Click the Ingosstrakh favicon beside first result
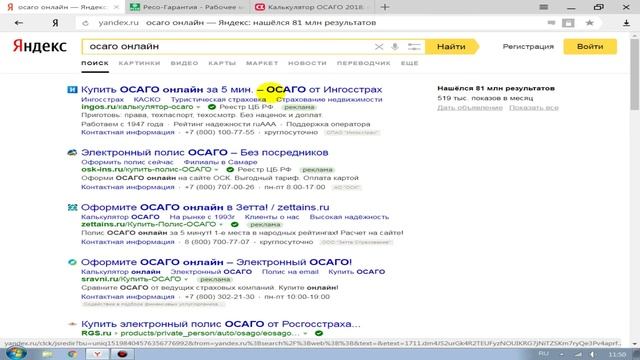The width and height of the screenshot is (640, 360). point(72,89)
